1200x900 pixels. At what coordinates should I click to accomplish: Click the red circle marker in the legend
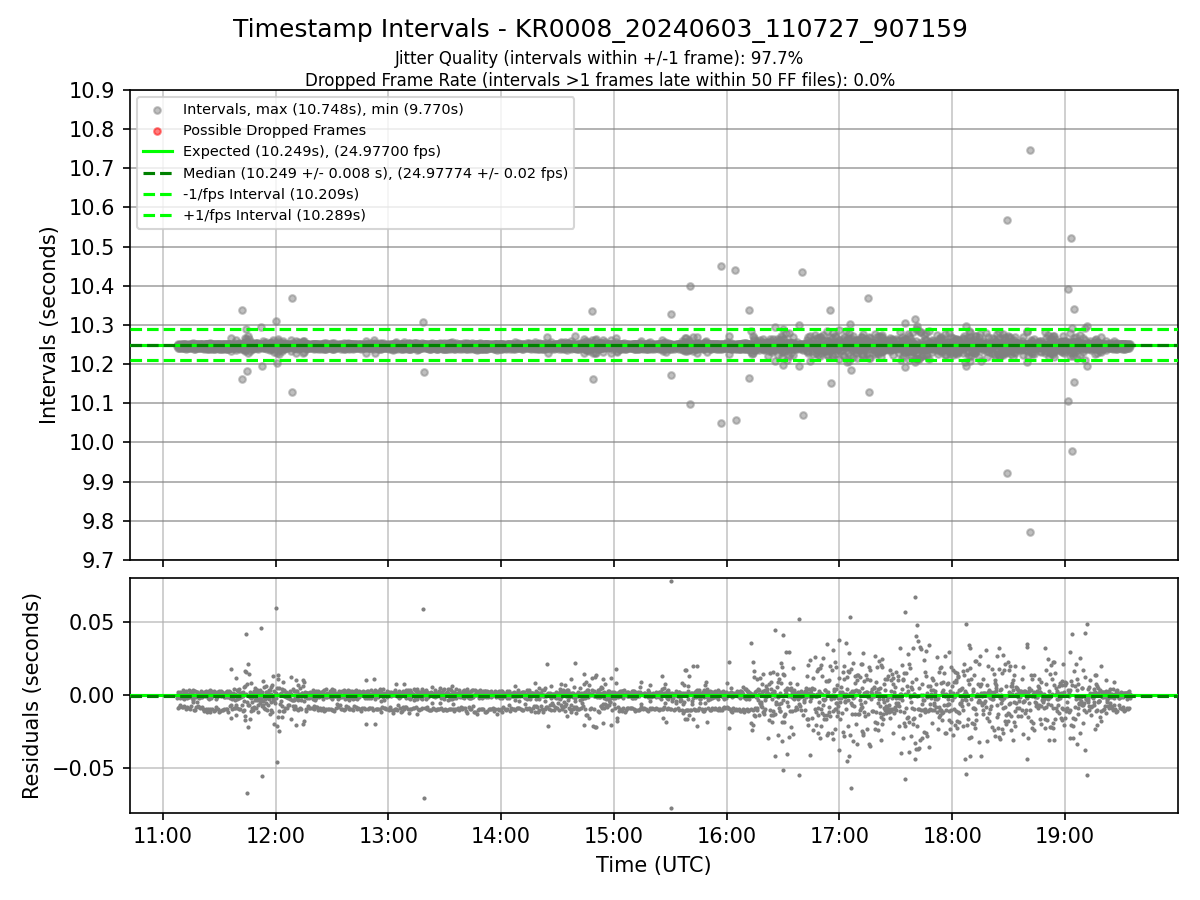(157, 130)
